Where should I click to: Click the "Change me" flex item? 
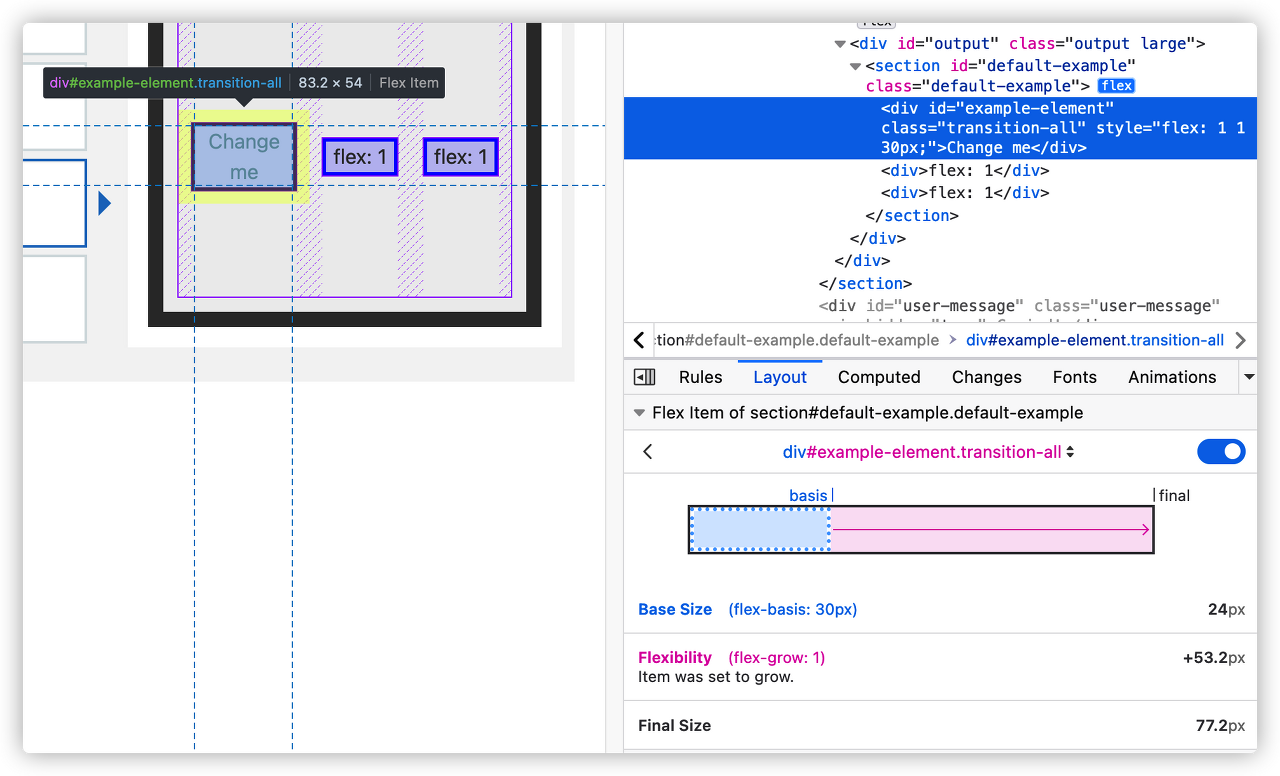[x=244, y=157]
